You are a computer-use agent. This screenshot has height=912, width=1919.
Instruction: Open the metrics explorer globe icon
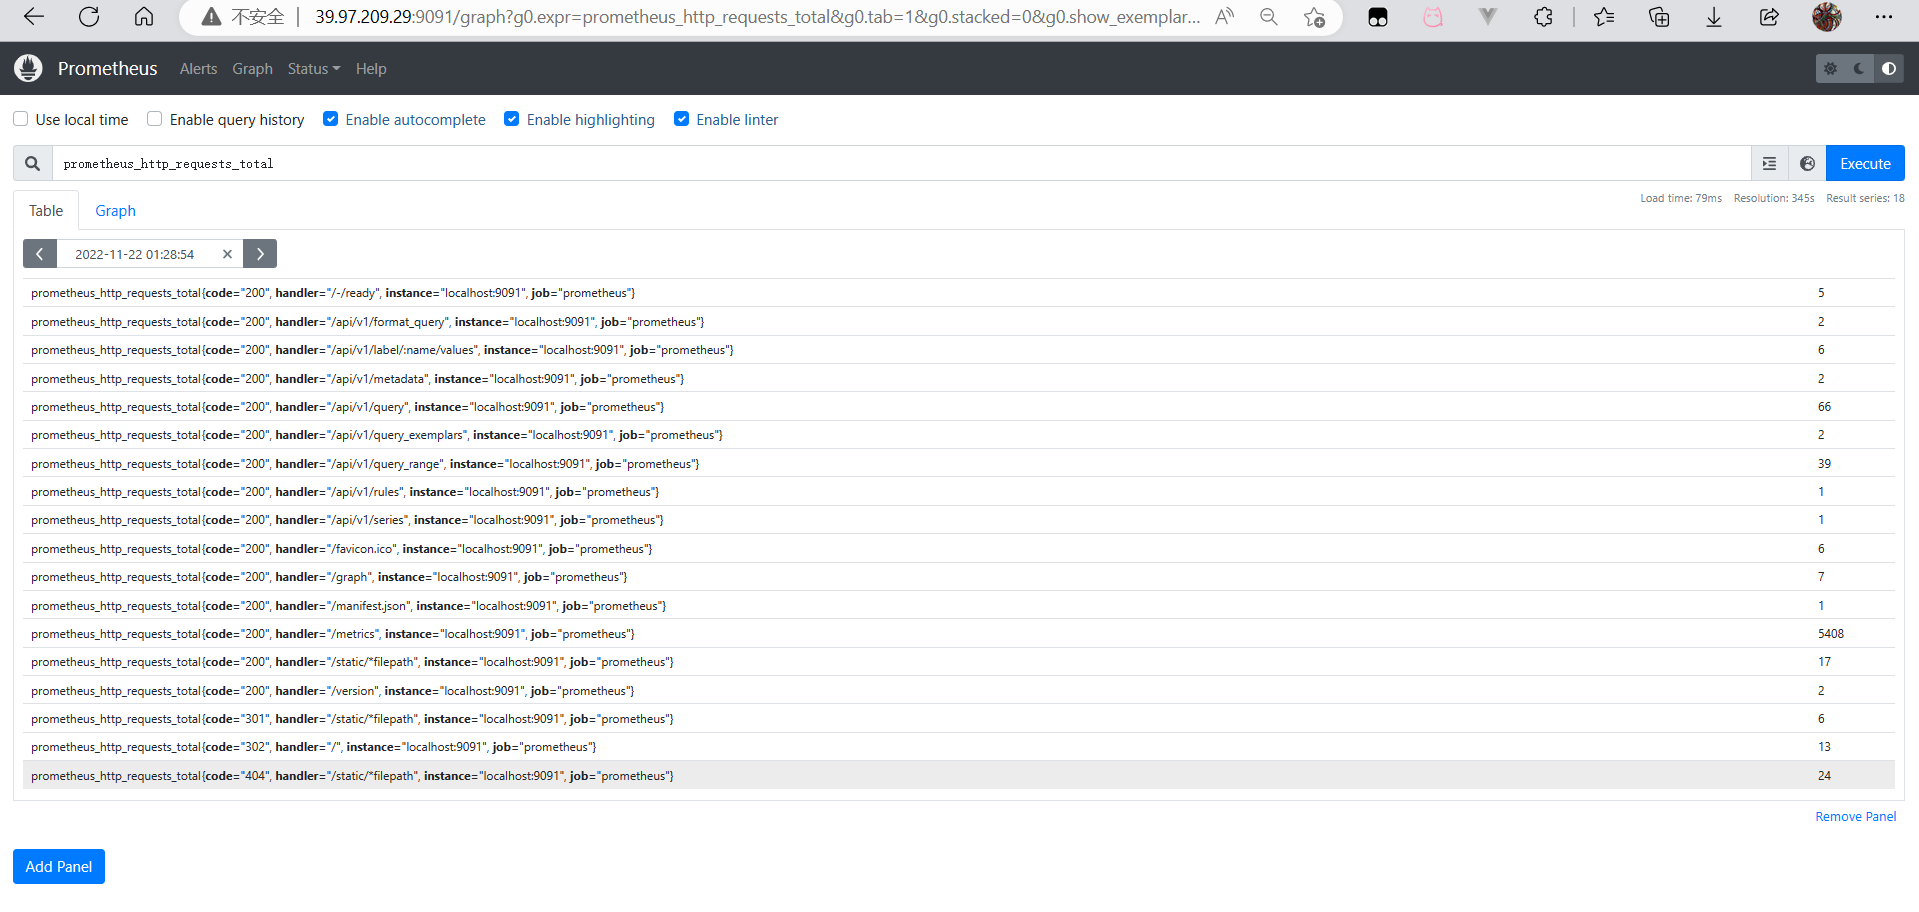(x=1807, y=164)
